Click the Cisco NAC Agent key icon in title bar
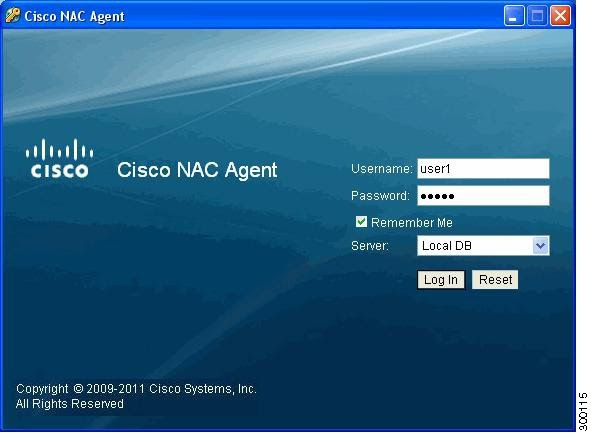The height and width of the screenshot is (435, 591). [x=12, y=16]
